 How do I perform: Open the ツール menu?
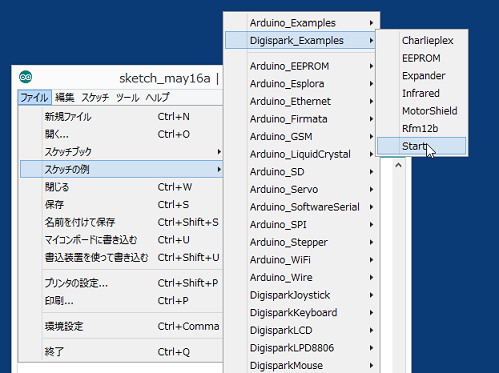point(127,98)
